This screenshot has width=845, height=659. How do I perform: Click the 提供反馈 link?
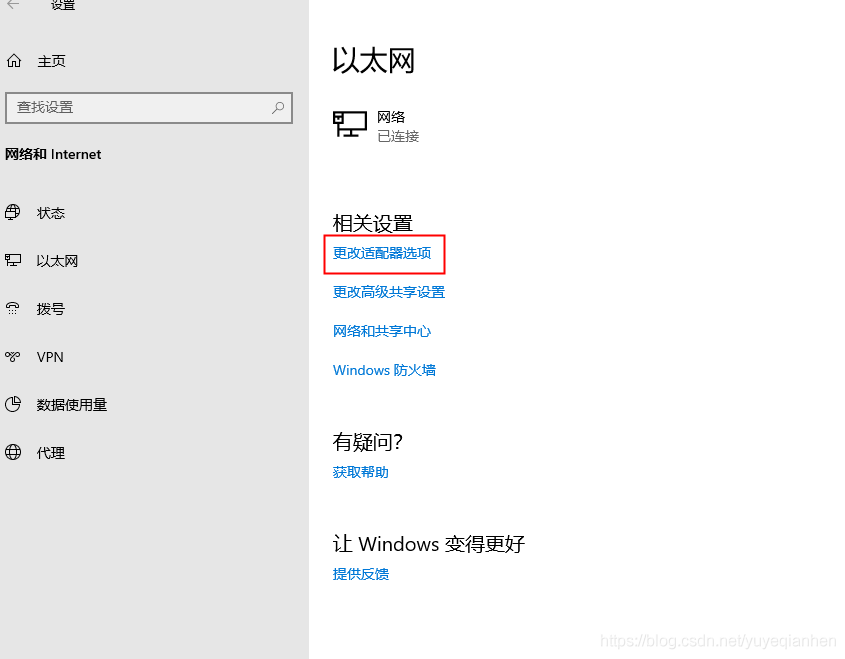tap(361, 574)
